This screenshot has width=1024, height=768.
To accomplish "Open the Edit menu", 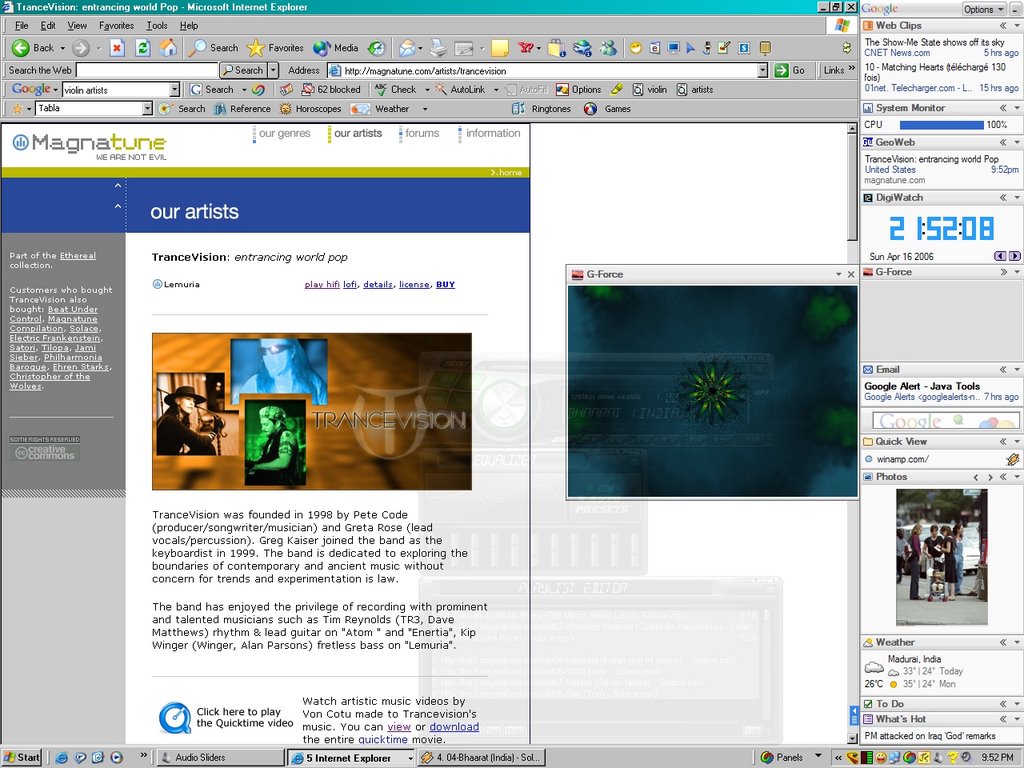I will (48, 25).
